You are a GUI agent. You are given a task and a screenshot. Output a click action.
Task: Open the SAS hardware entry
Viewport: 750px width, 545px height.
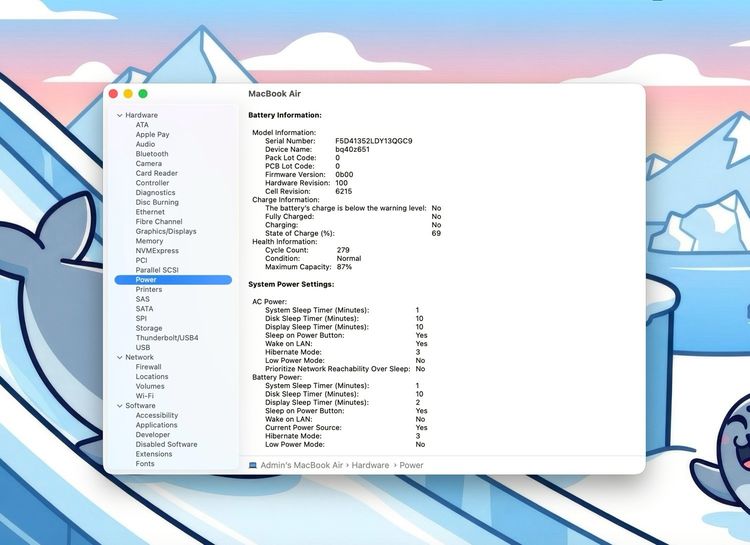[x=142, y=299]
